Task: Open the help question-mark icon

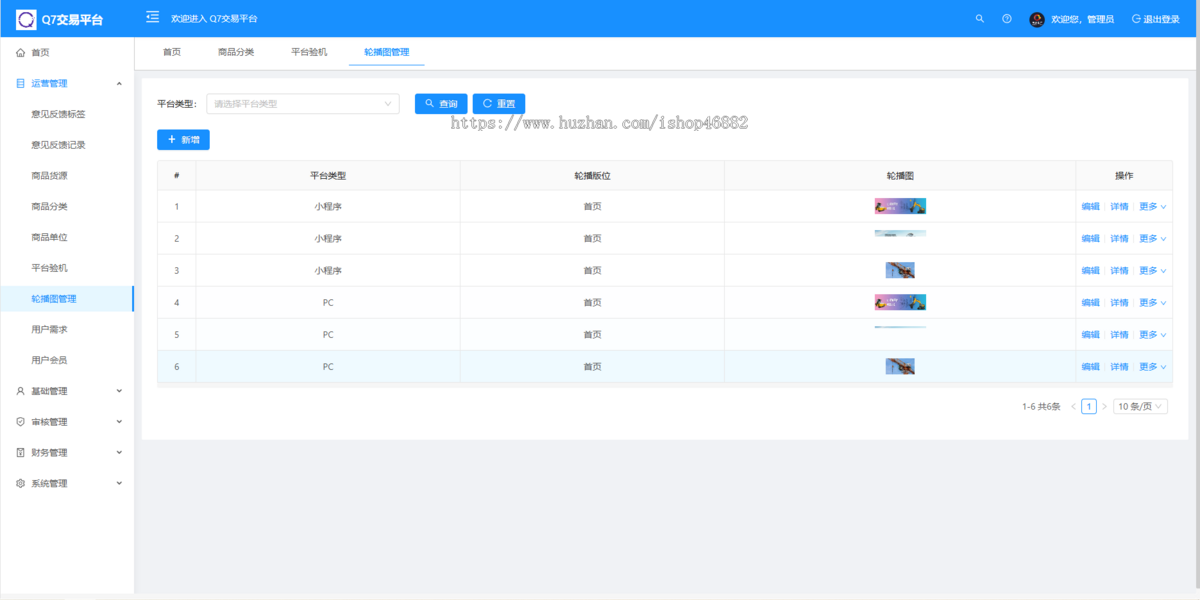Action: pos(1007,19)
